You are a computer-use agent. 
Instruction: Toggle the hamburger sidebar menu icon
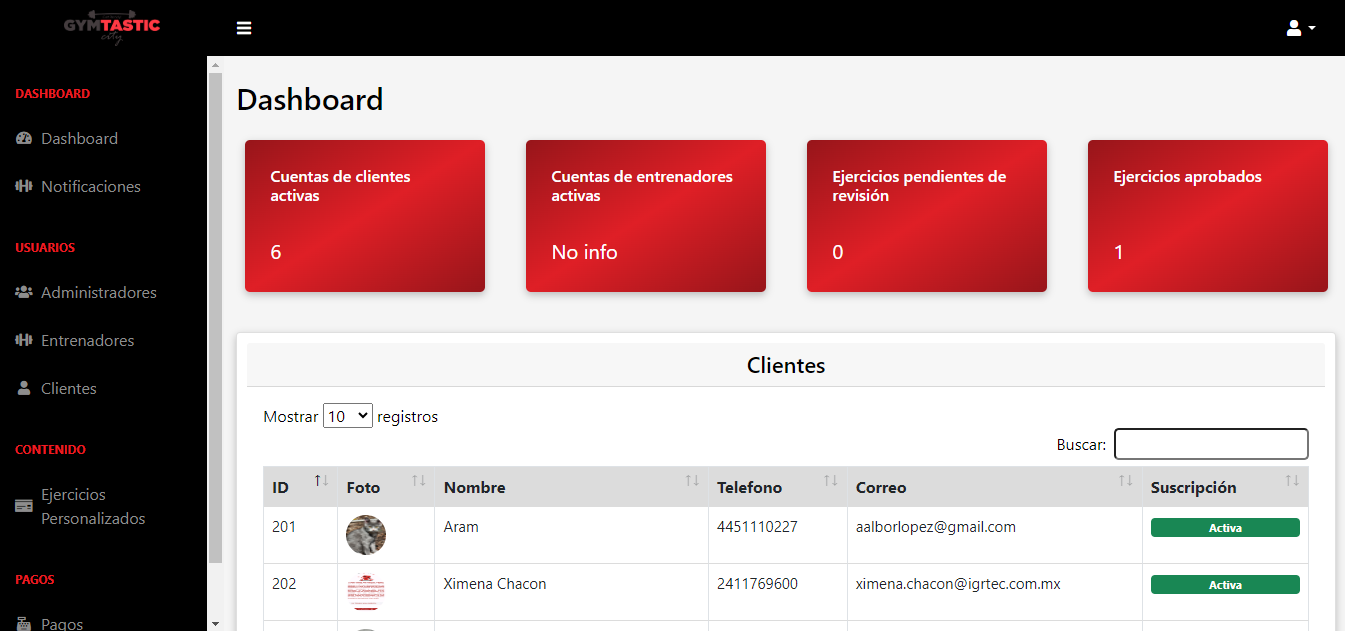[x=244, y=28]
